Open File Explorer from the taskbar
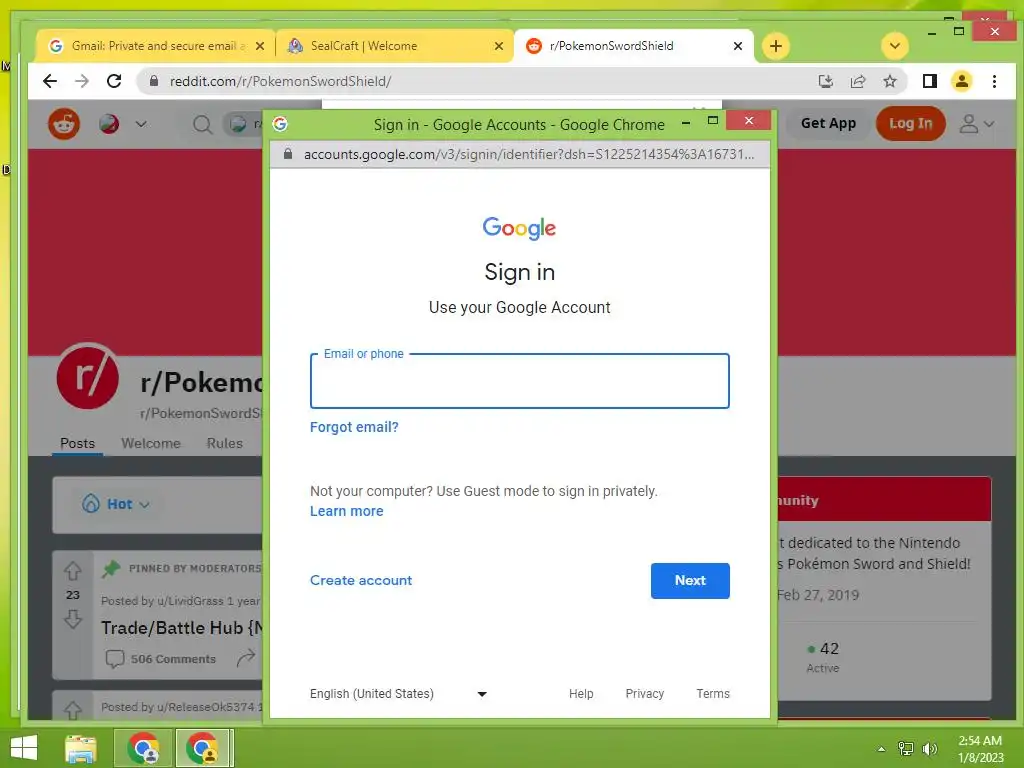This screenshot has width=1024, height=768. click(81, 748)
